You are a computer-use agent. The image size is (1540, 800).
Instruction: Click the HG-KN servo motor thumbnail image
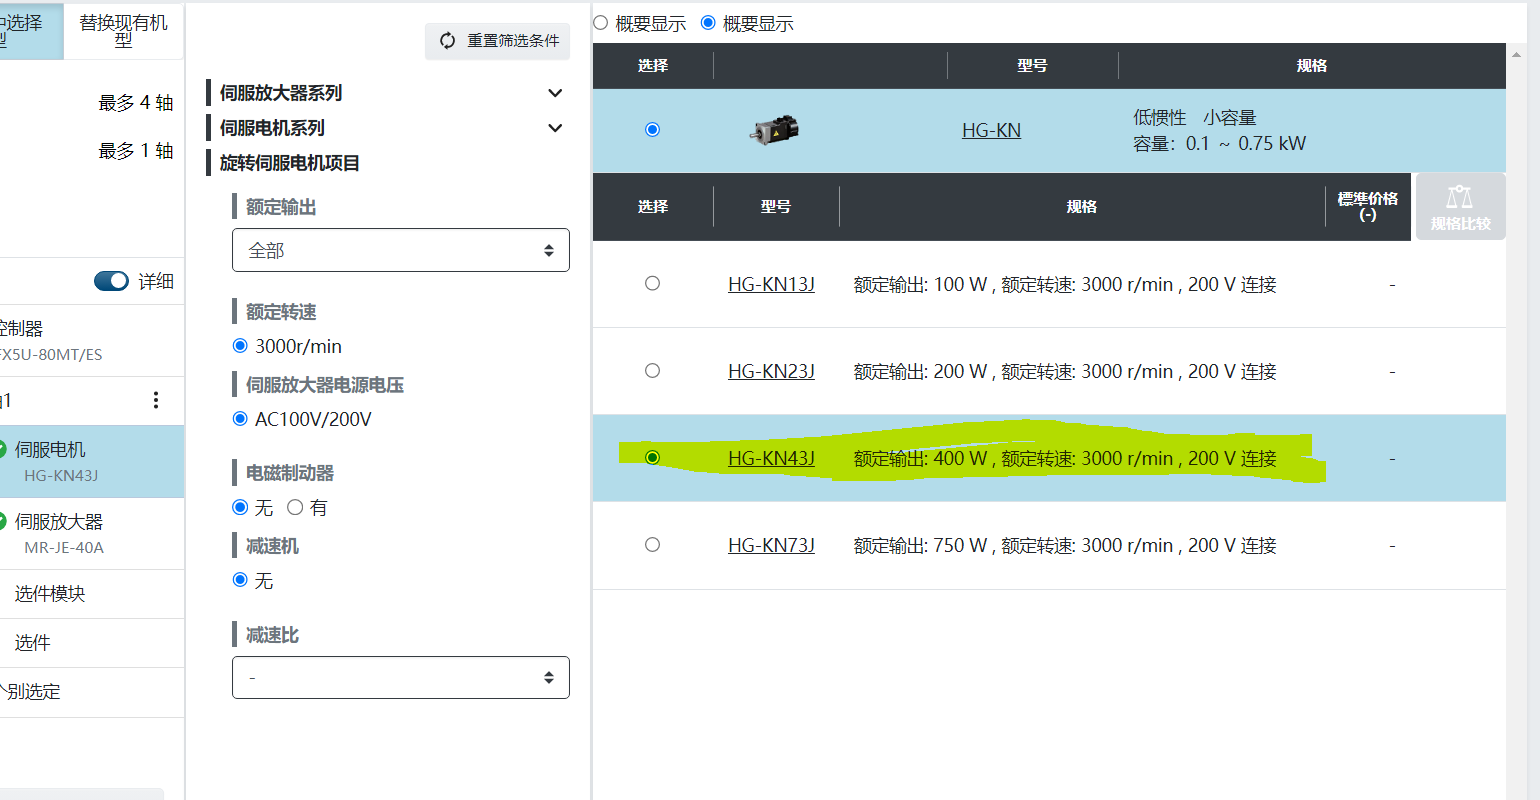pyautogui.click(x=774, y=130)
